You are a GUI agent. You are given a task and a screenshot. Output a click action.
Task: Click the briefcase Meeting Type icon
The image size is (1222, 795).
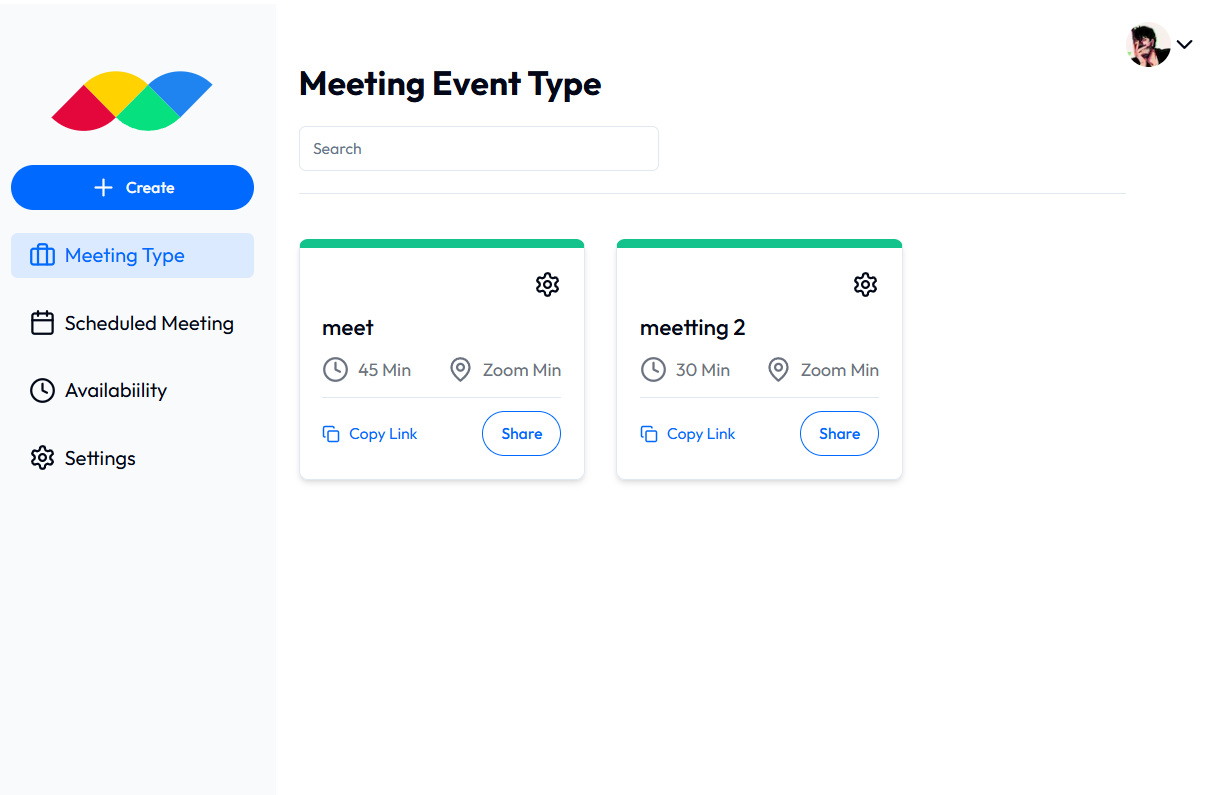click(x=42, y=256)
